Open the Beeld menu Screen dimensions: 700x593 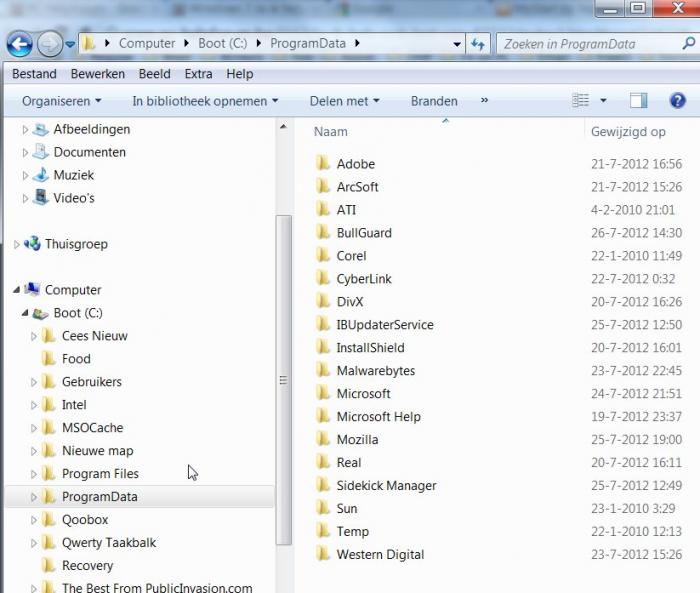154,74
